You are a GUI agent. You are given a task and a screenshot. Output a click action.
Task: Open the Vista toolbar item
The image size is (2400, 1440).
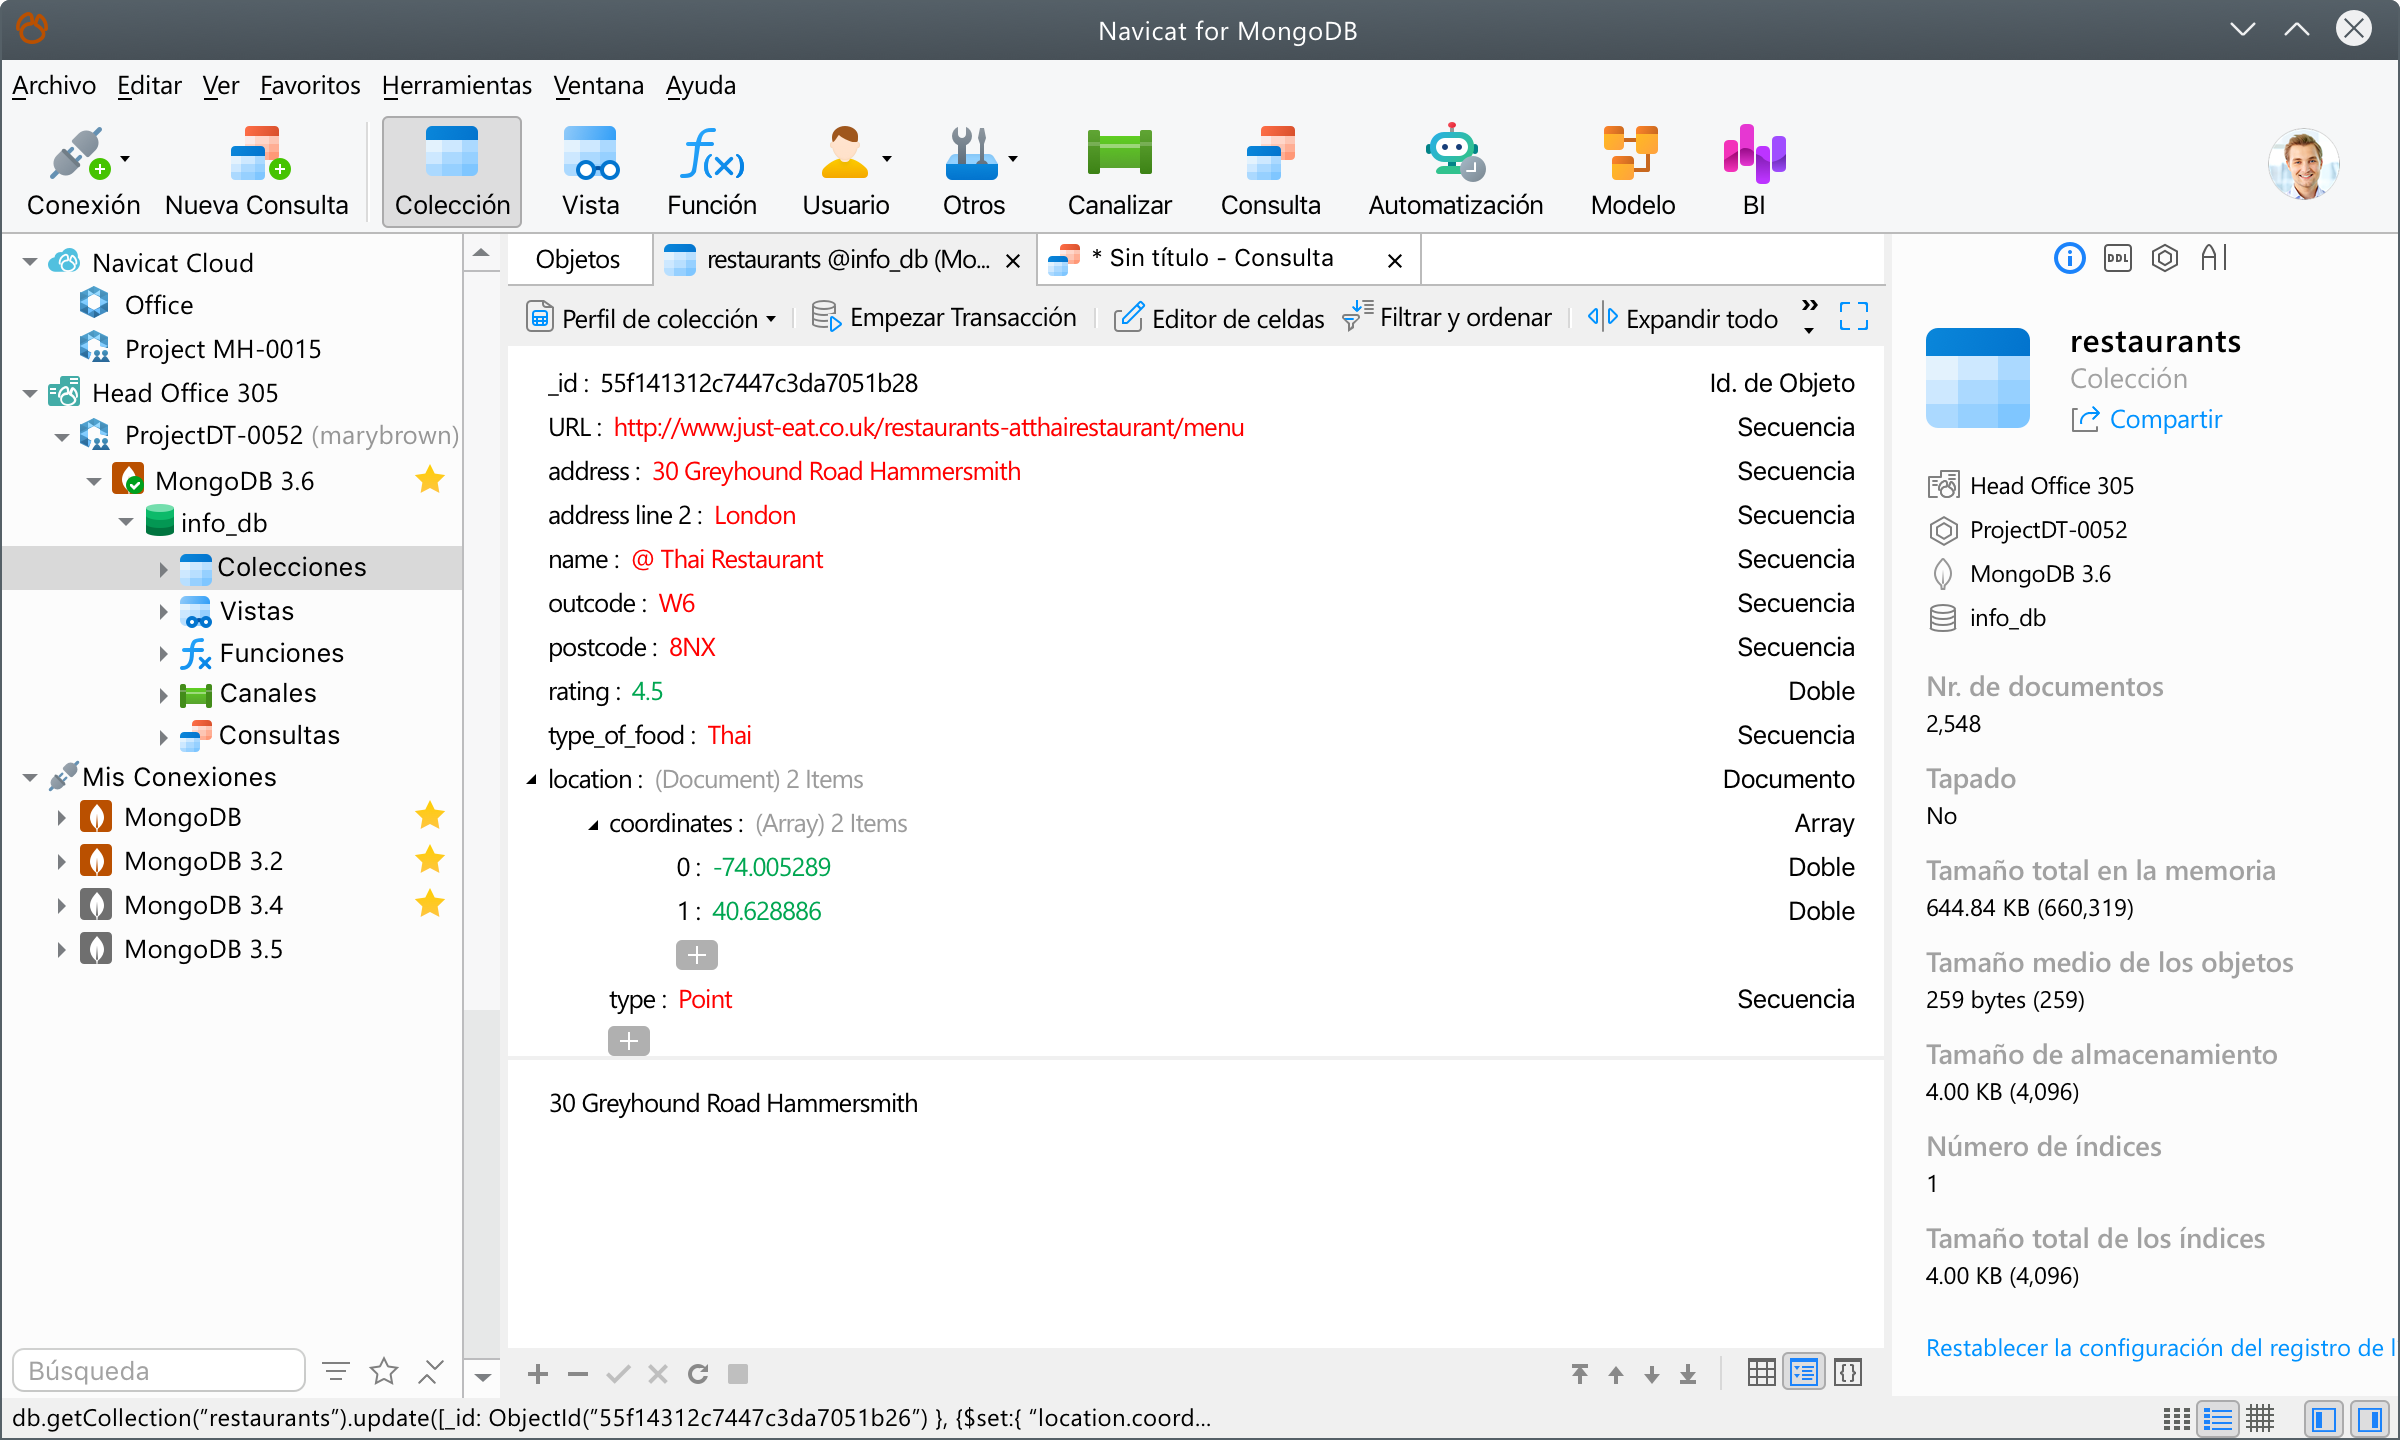tap(590, 171)
